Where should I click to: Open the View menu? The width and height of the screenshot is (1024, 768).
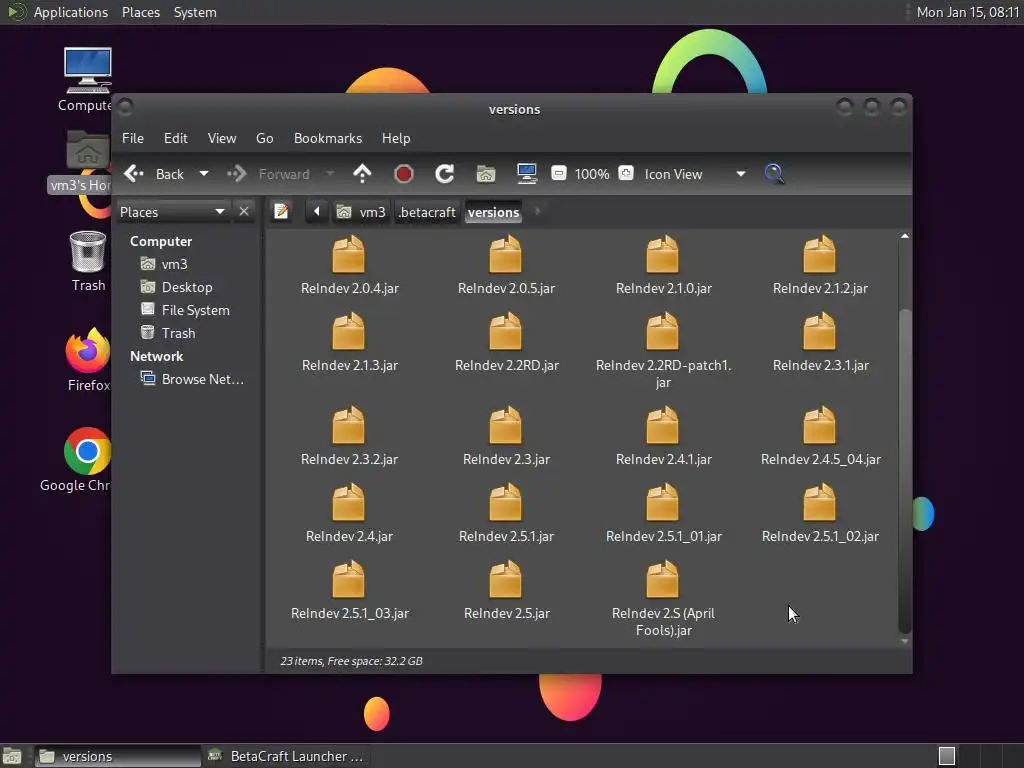point(221,138)
